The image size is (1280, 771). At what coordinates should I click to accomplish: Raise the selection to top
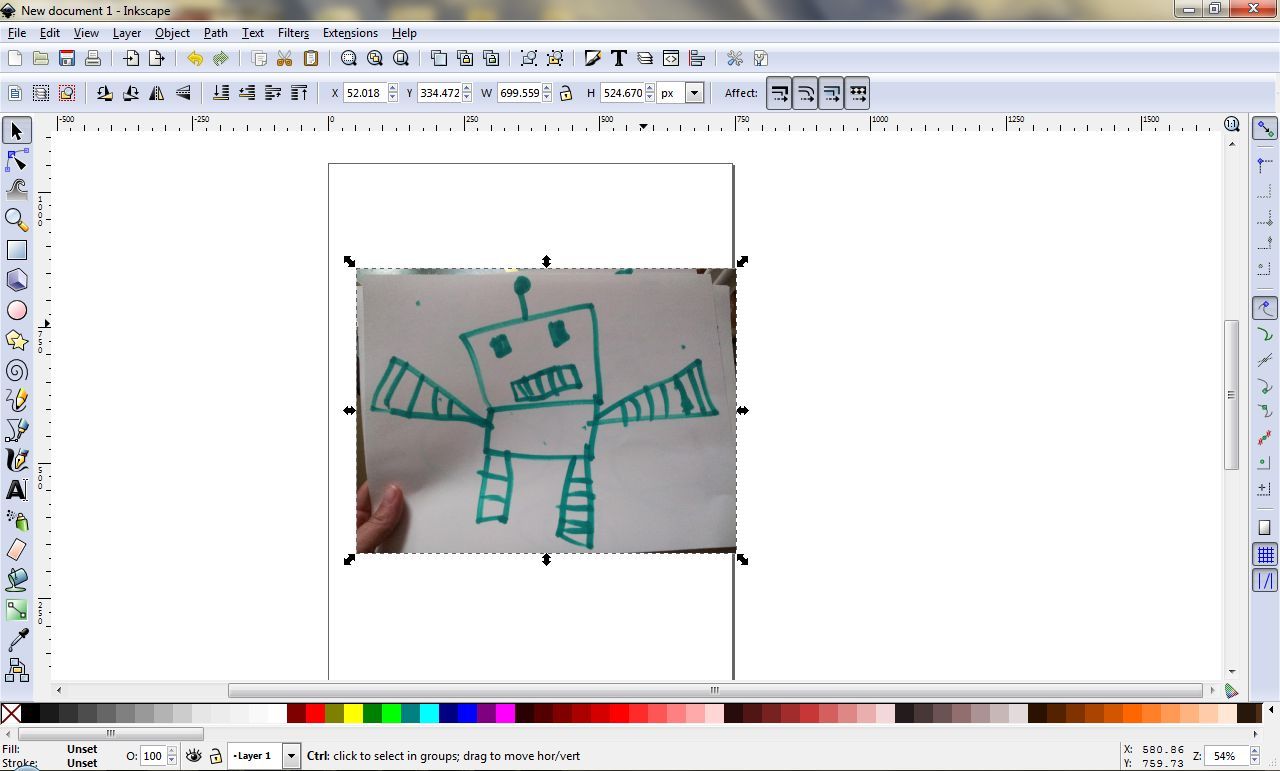pos(299,92)
